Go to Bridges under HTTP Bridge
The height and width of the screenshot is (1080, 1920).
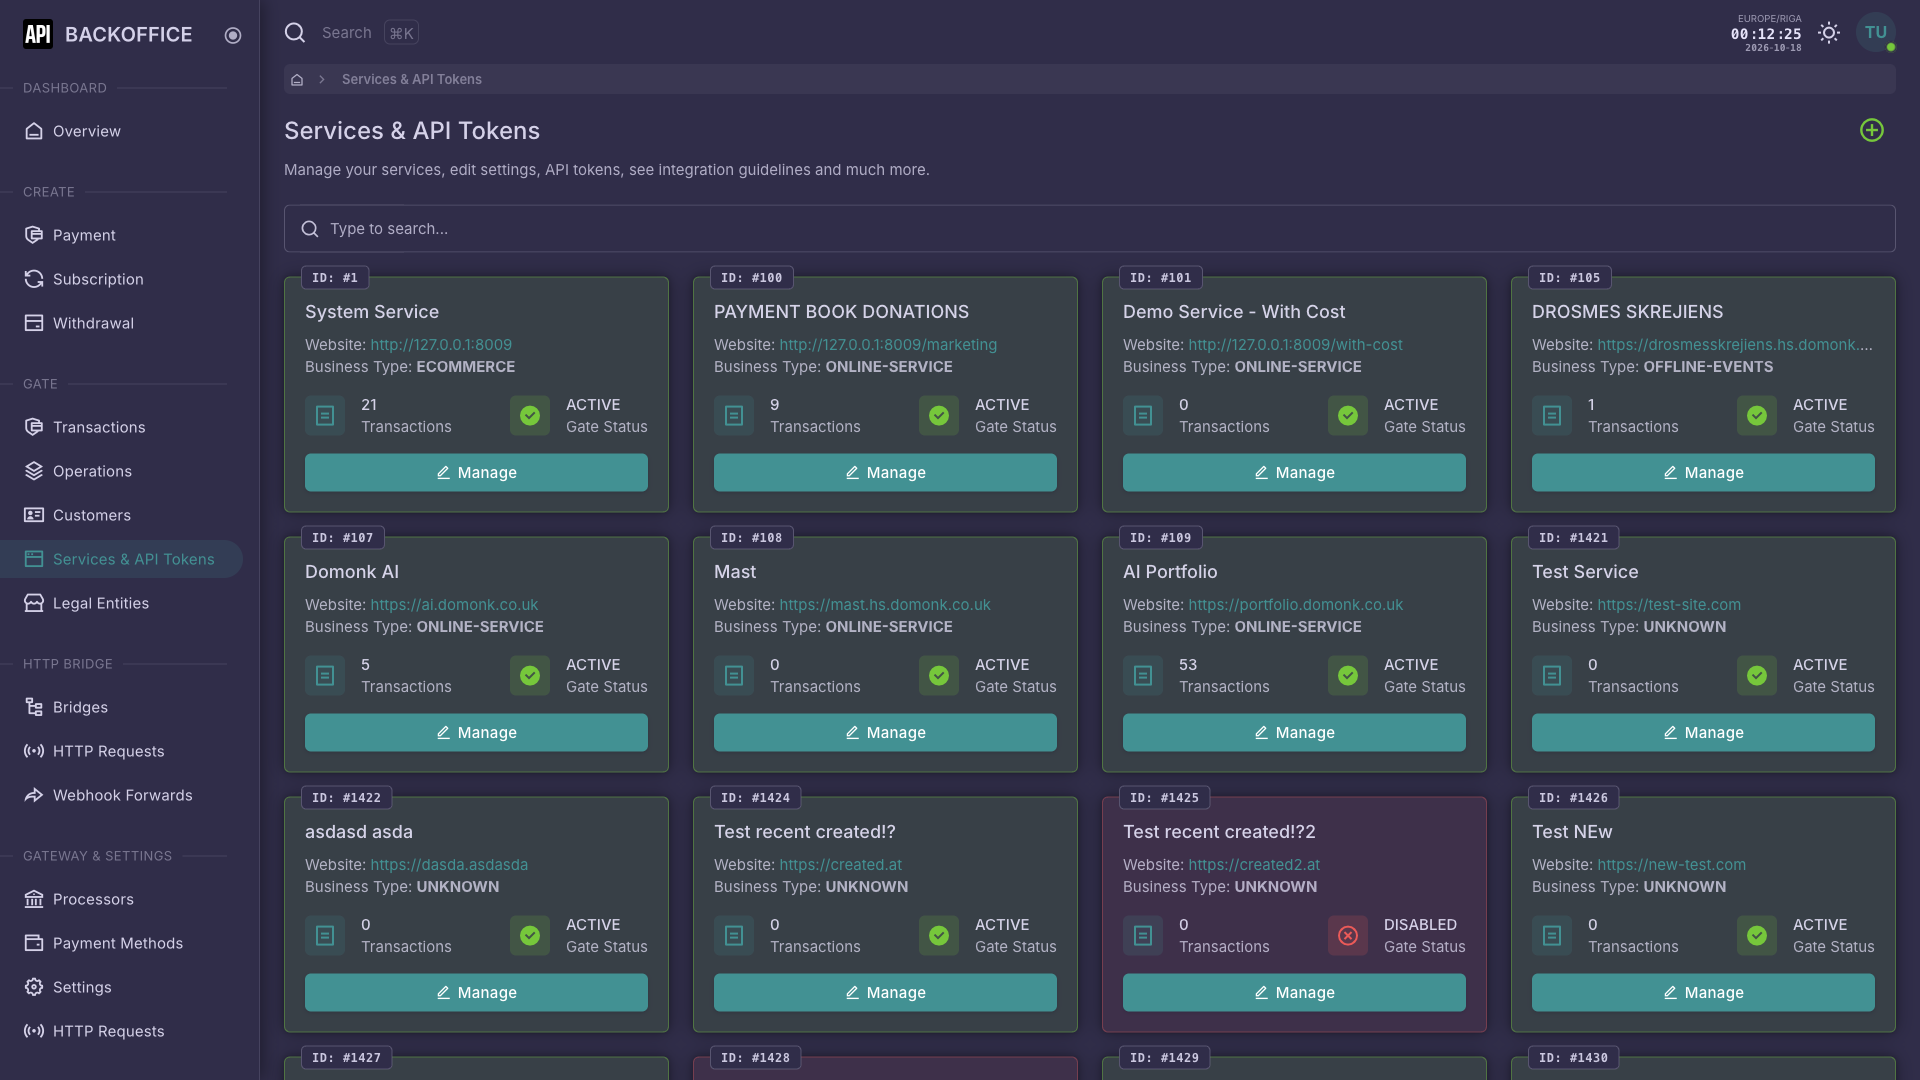point(121,707)
